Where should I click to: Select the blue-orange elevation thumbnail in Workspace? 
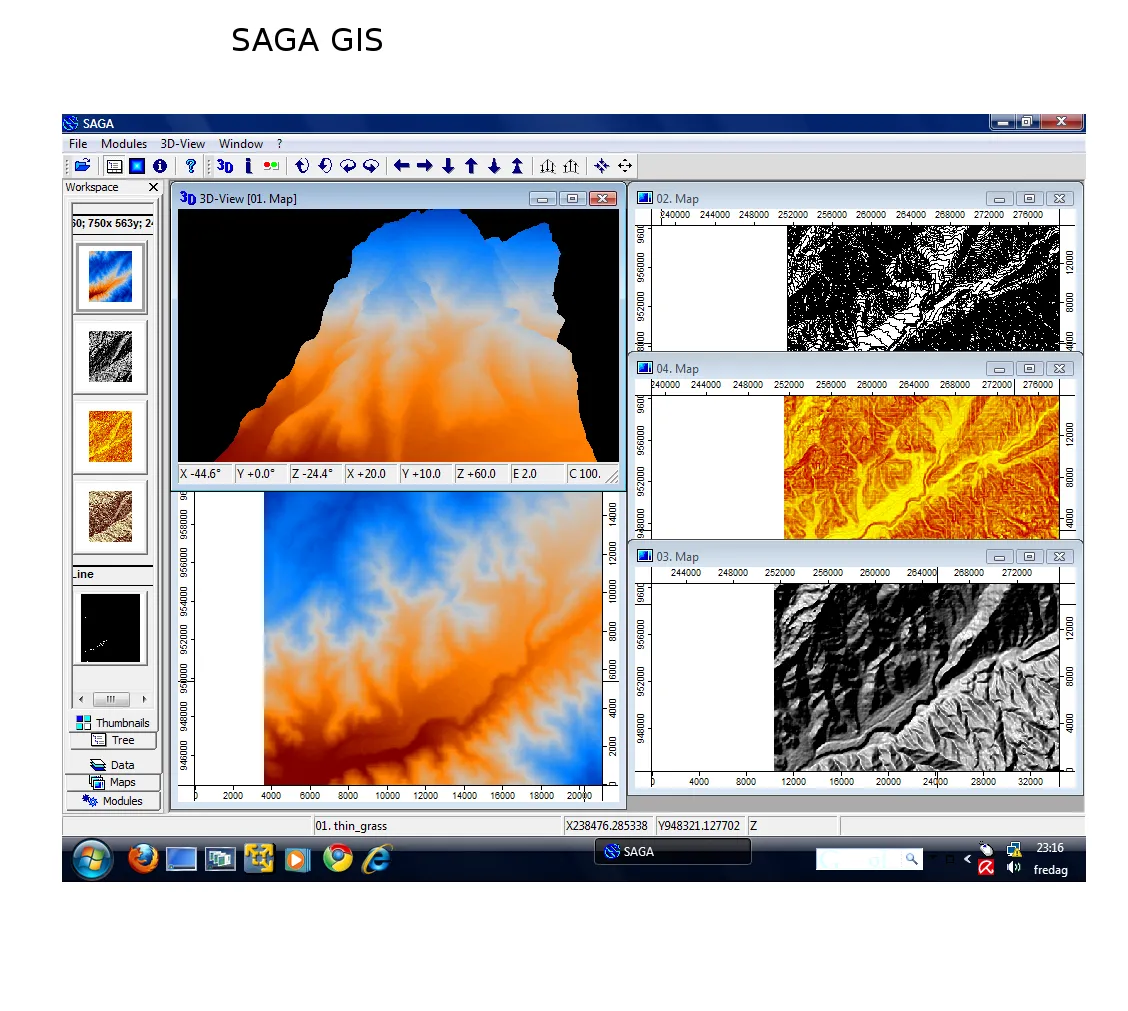[110, 277]
